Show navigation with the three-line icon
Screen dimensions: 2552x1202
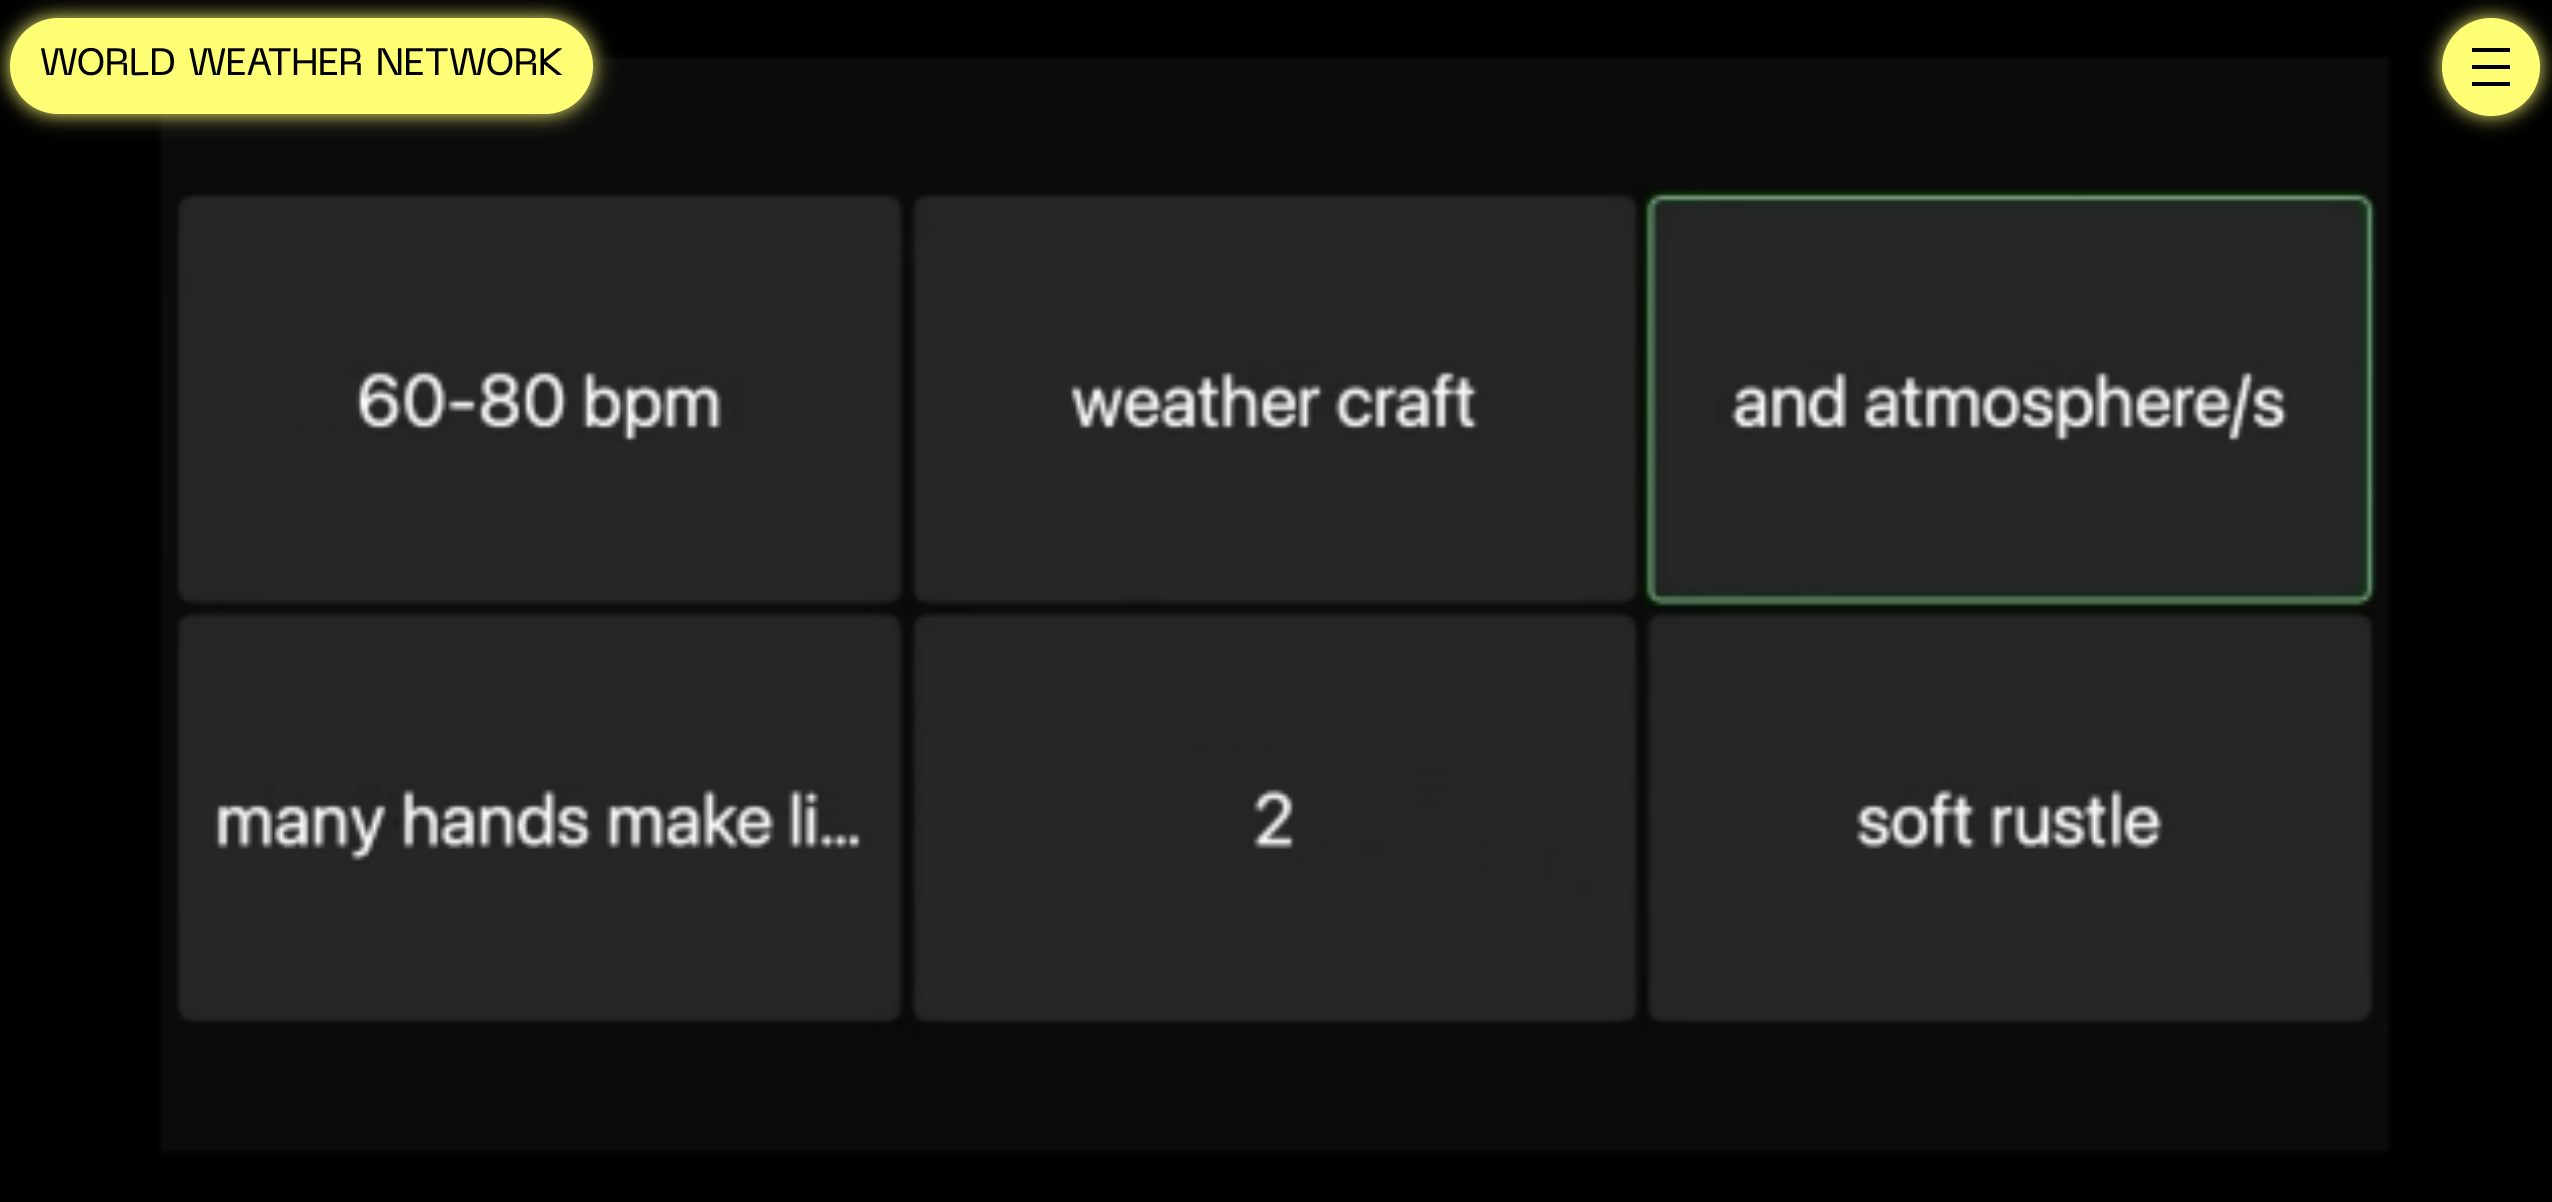click(2490, 67)
